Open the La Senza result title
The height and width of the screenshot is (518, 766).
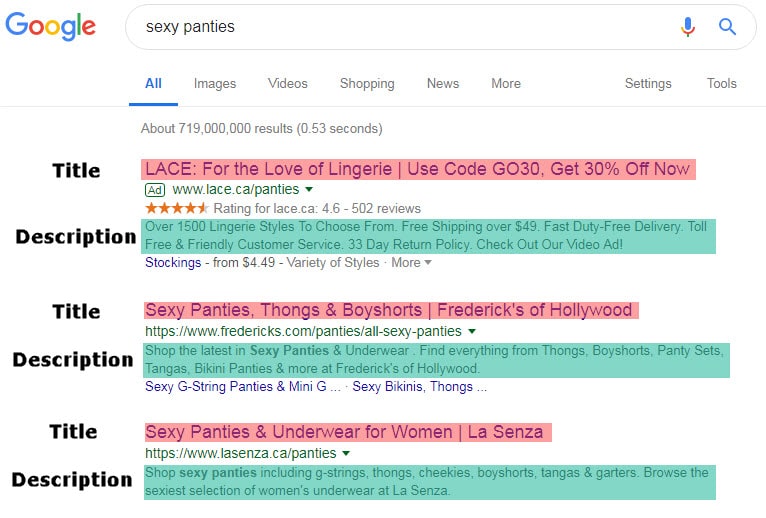click(344, 432)
